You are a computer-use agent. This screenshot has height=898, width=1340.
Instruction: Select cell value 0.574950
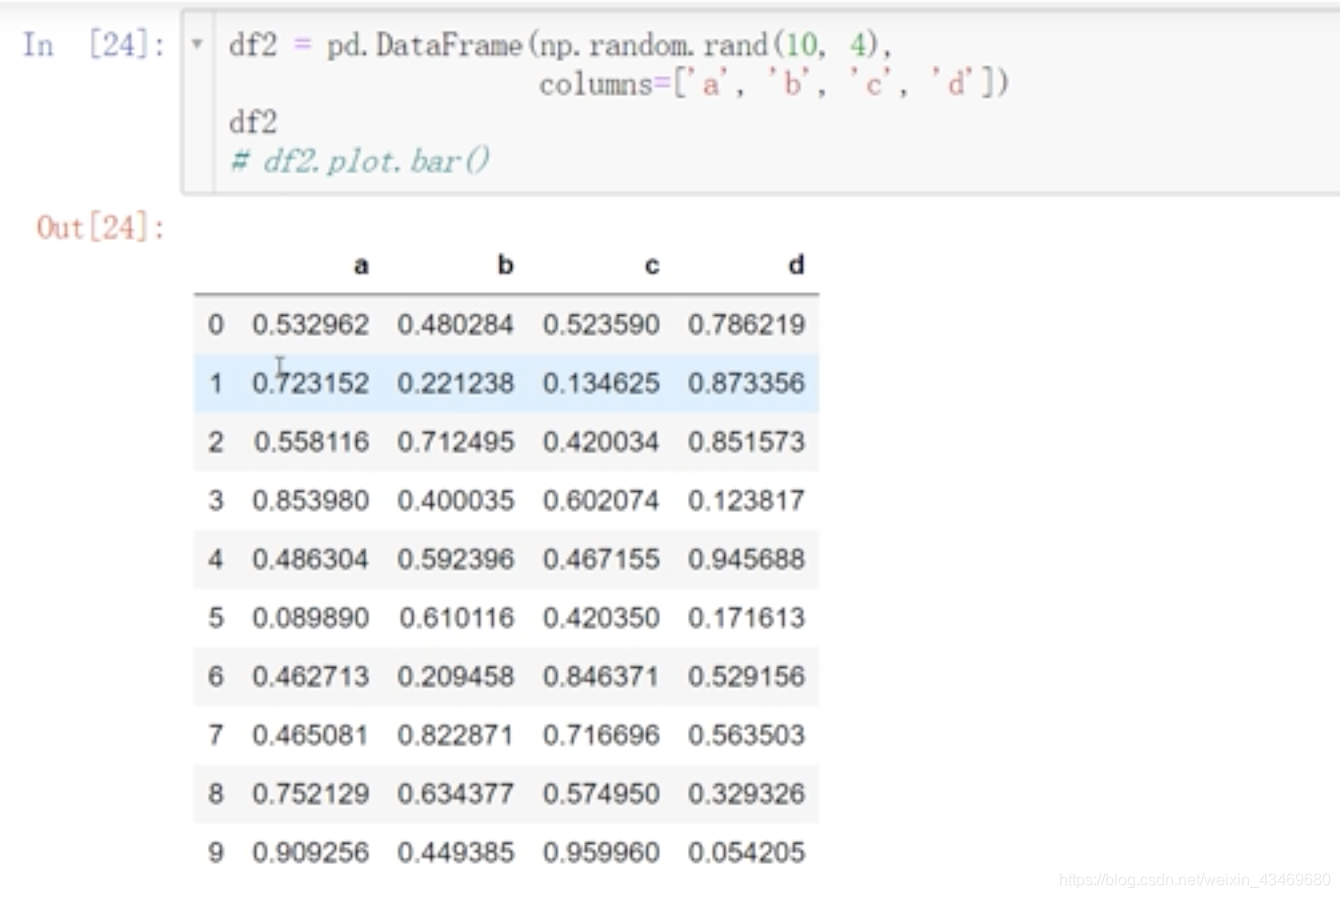click(601, 794)
